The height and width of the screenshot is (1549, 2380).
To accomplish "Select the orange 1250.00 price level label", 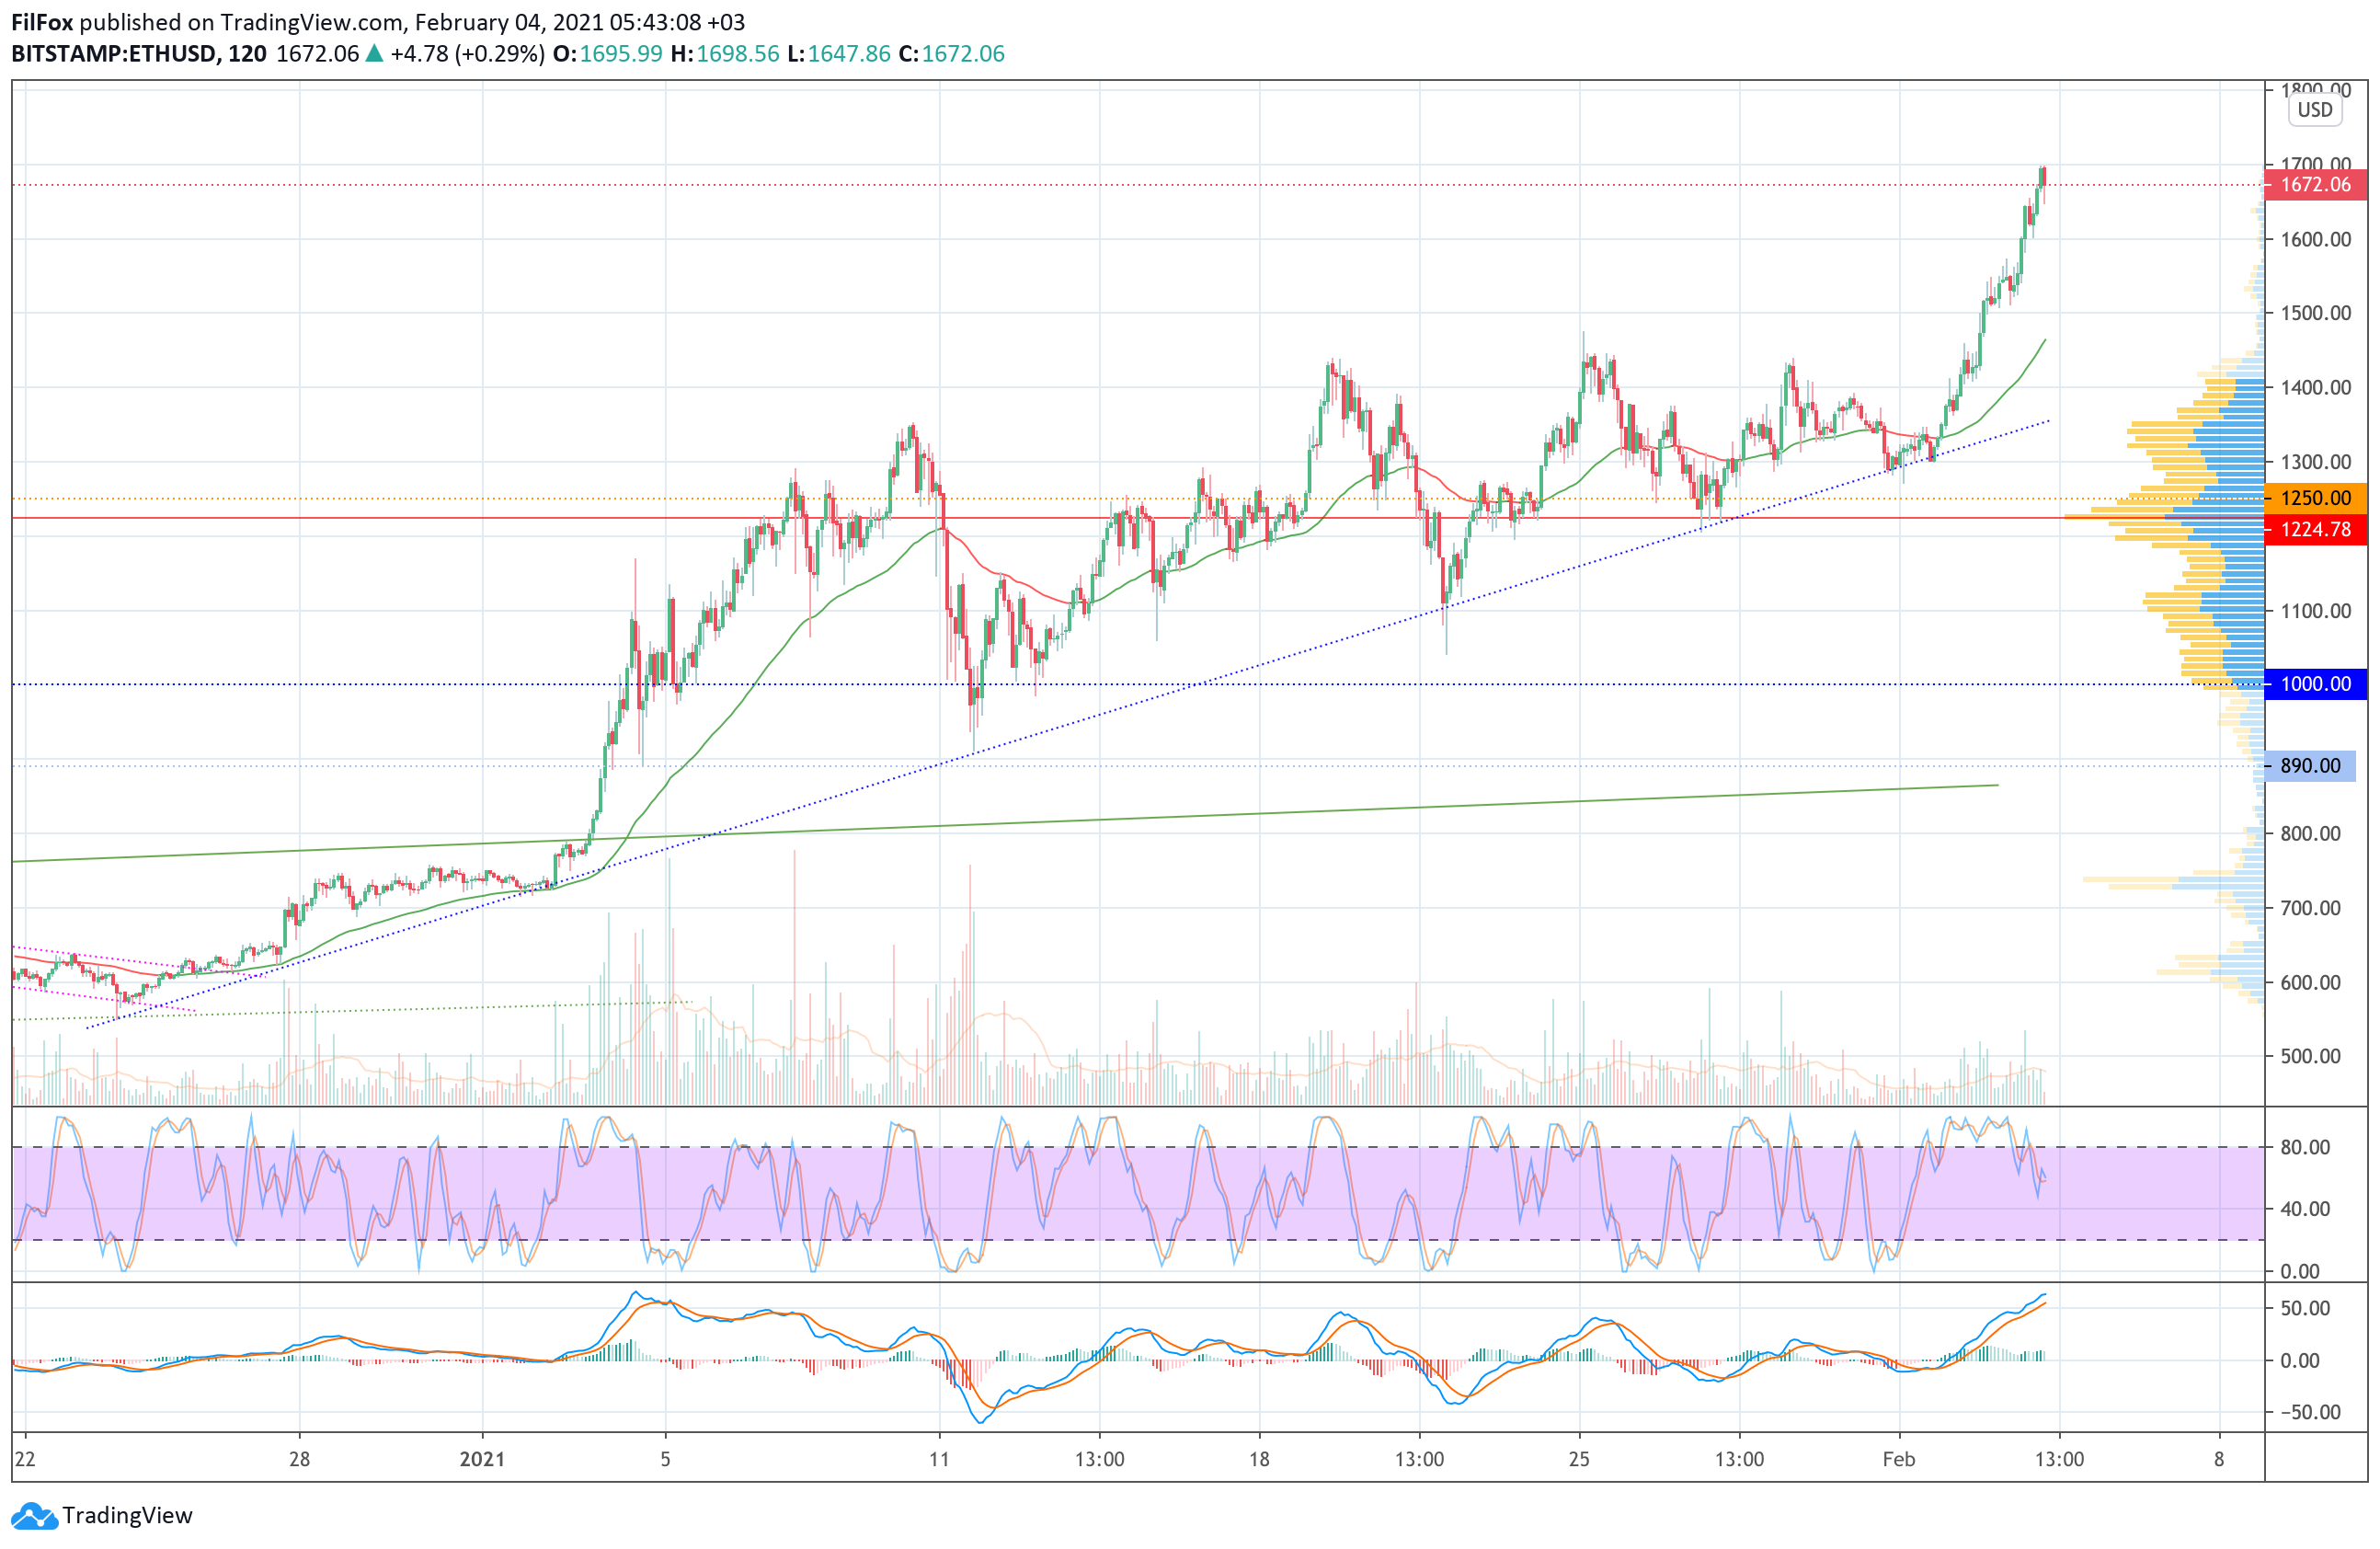I will point(2315,498).
